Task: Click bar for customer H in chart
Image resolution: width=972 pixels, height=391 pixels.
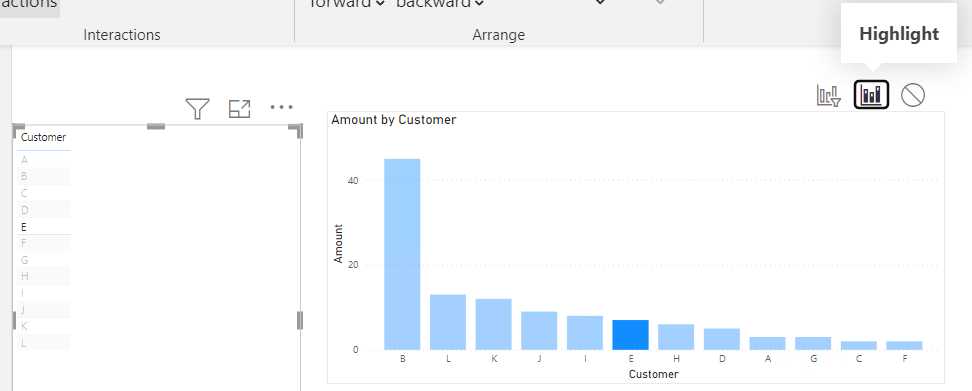Action: (x=676, y=337)
